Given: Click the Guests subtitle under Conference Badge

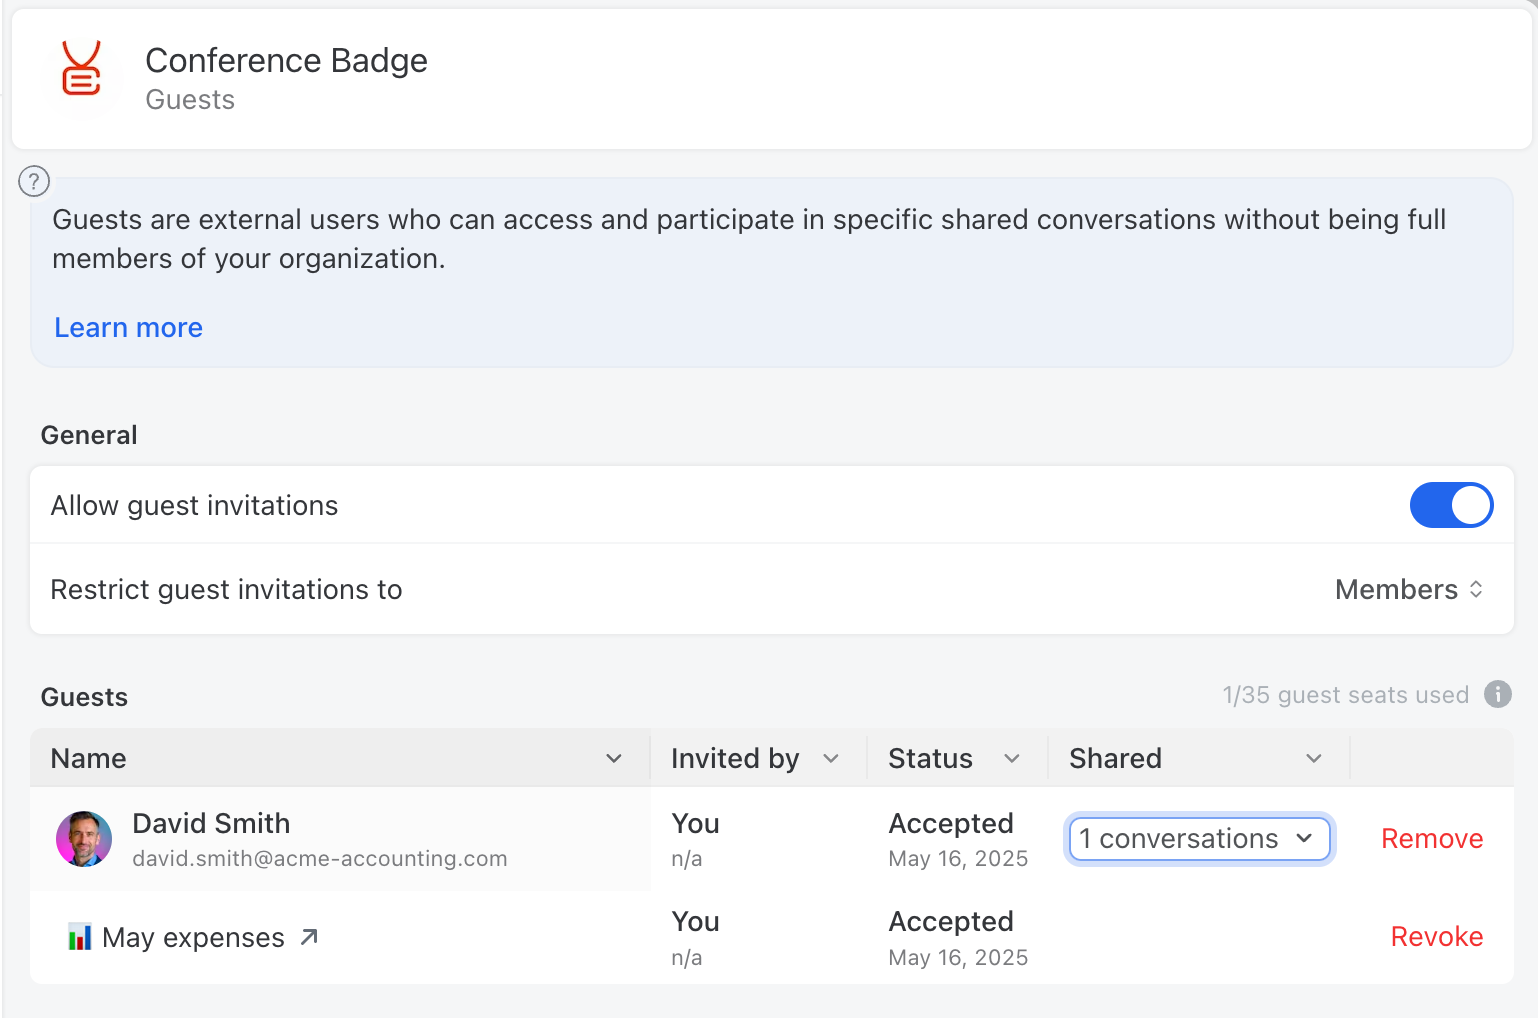Looking at the screenshot, I should 190,100.
